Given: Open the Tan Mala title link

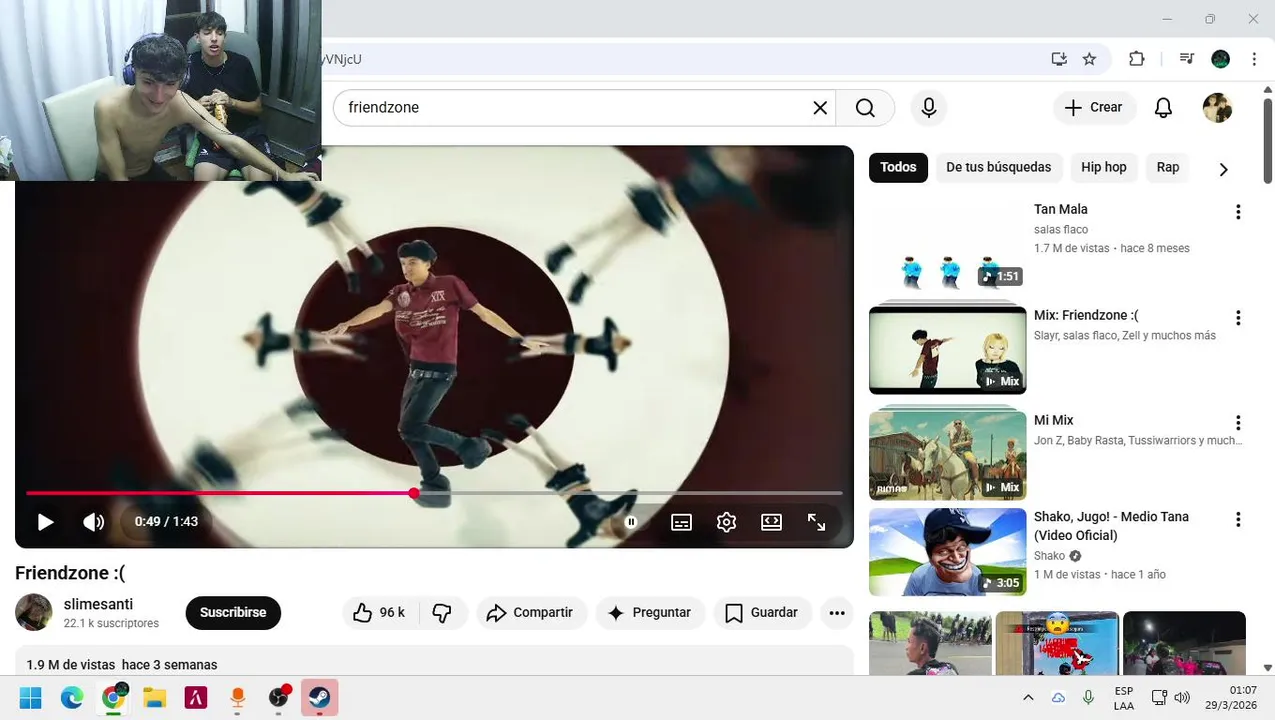Looking at the screenshot, I should pos(1061,210).
